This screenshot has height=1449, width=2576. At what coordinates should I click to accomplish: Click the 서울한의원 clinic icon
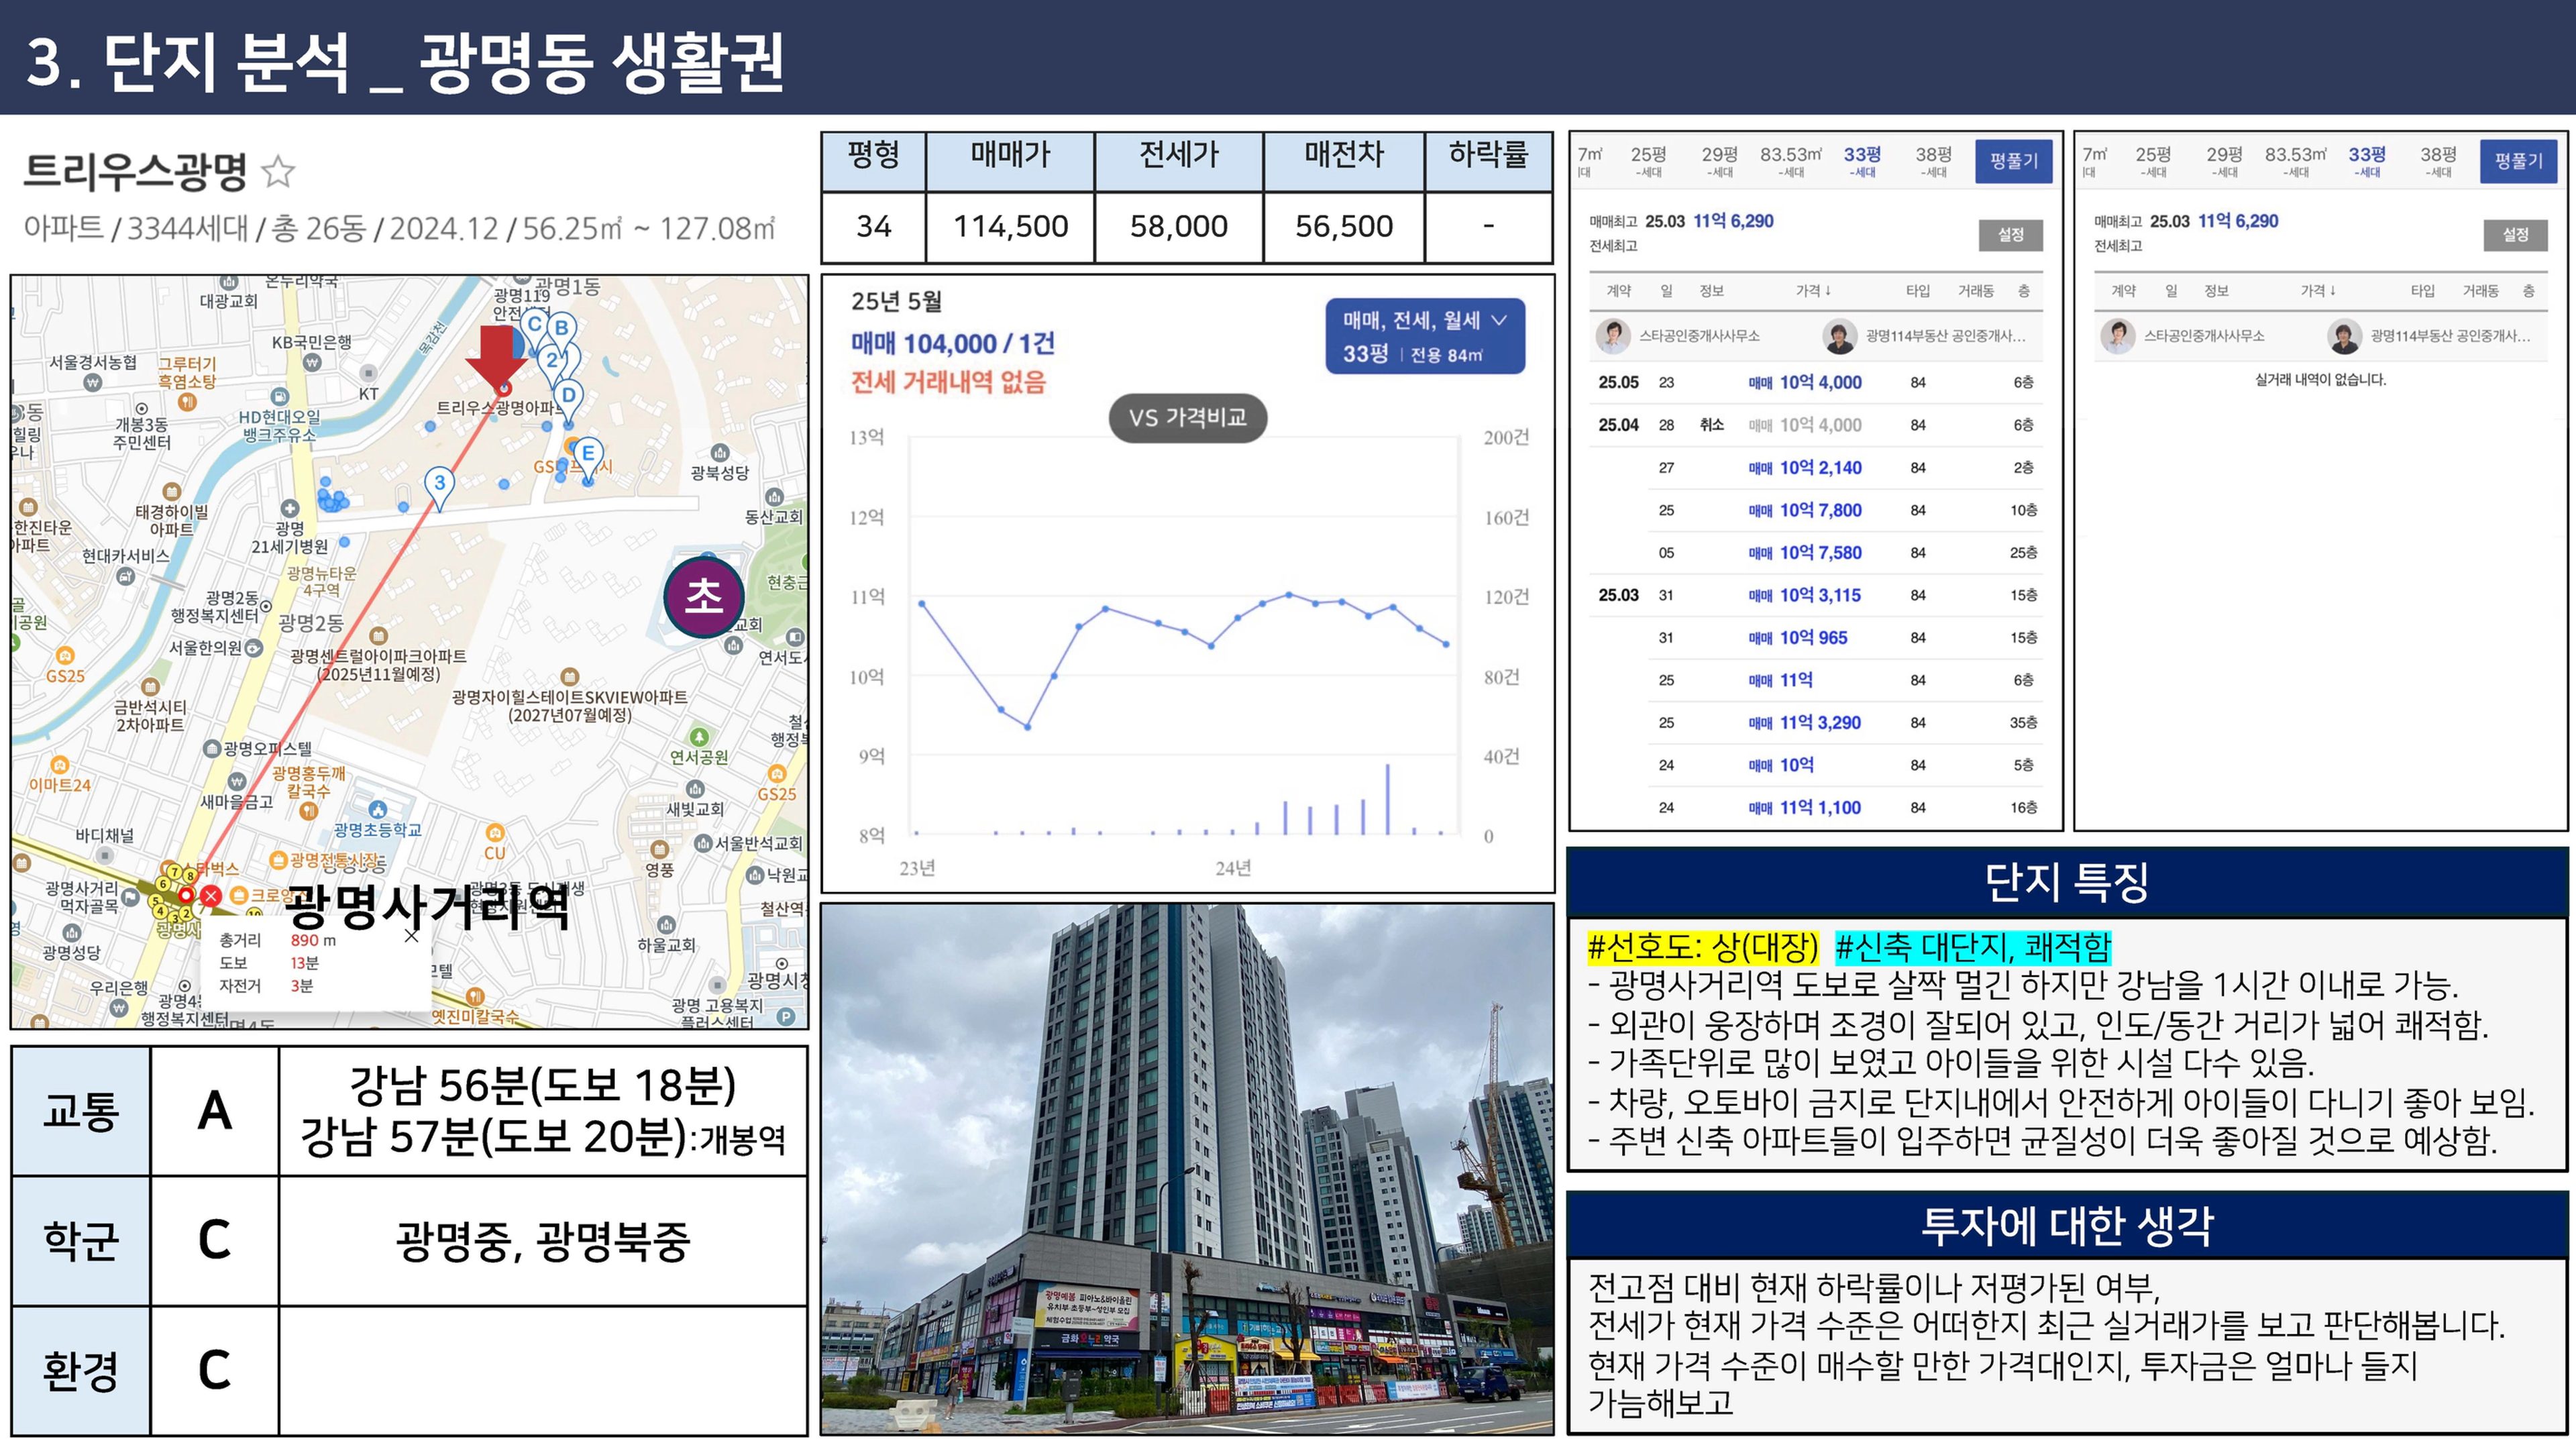(x=254, y=648)
